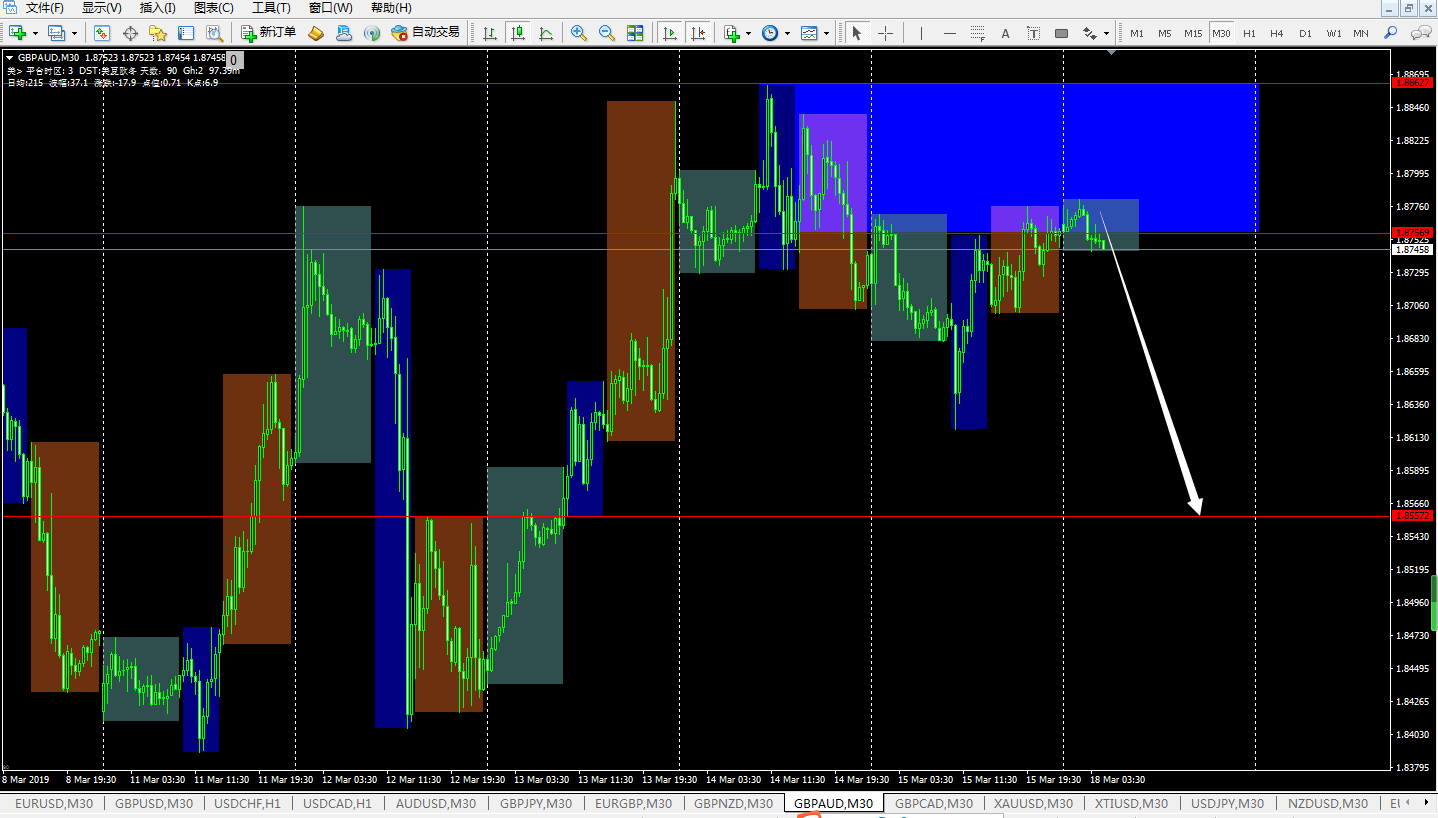Screen dimensions: 1438x818
Task: Launch MetaEditor yellow book icon
Action: click(x=316, y=33)
